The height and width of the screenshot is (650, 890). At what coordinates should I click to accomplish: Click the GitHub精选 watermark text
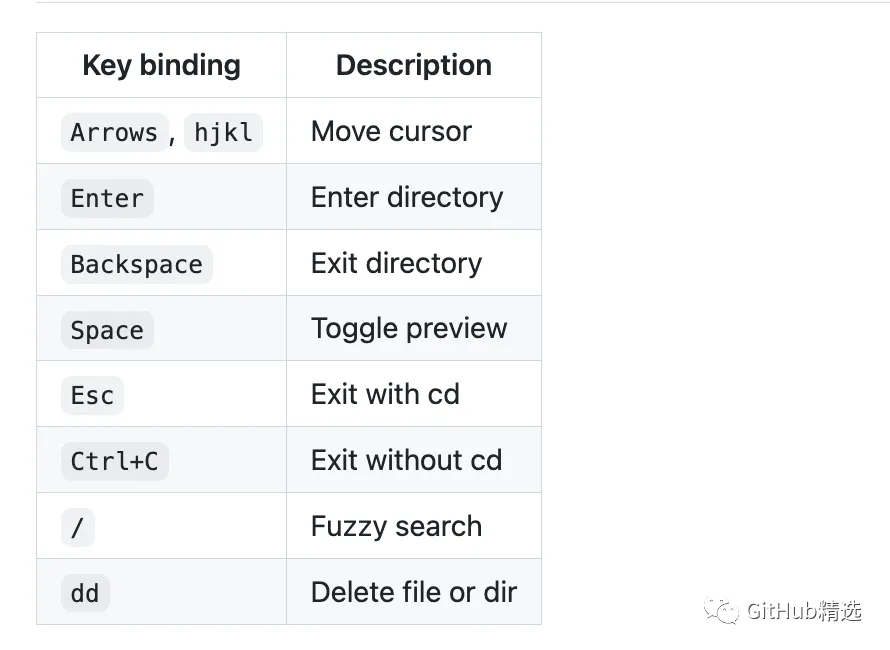(803, 611)
